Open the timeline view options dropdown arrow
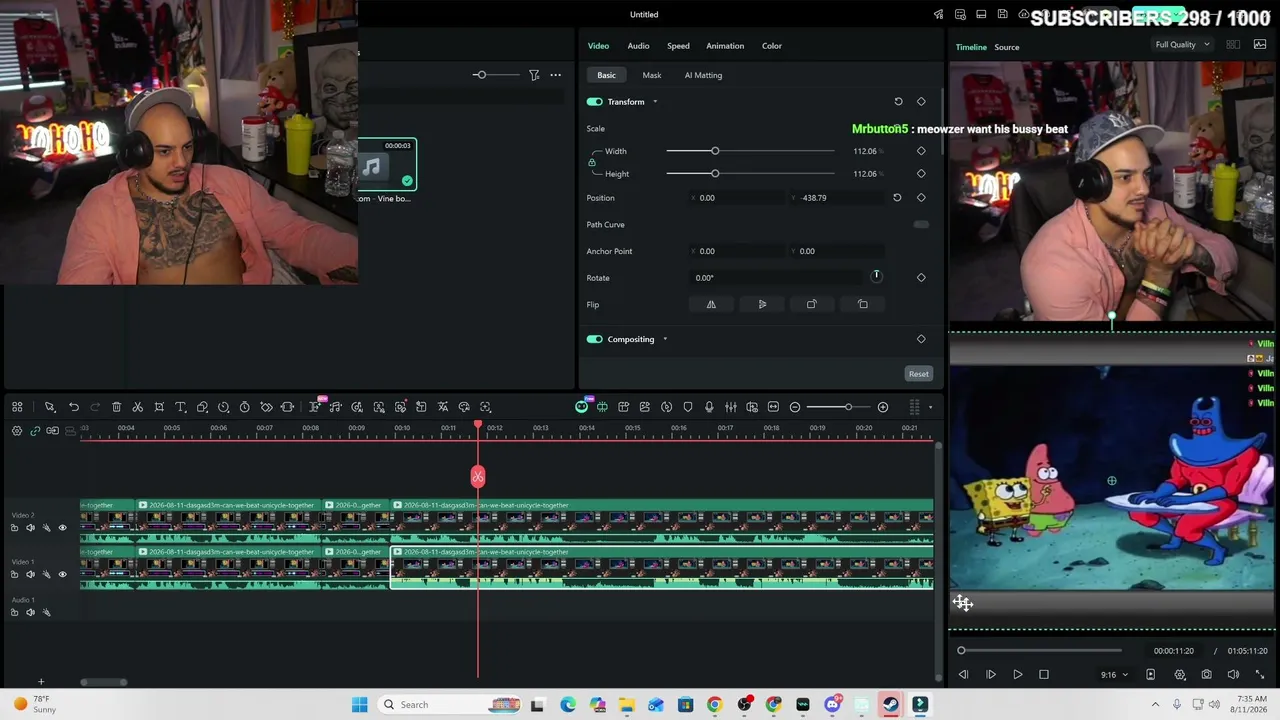Viewport: 1280px width, 720px height. [931, 407]
